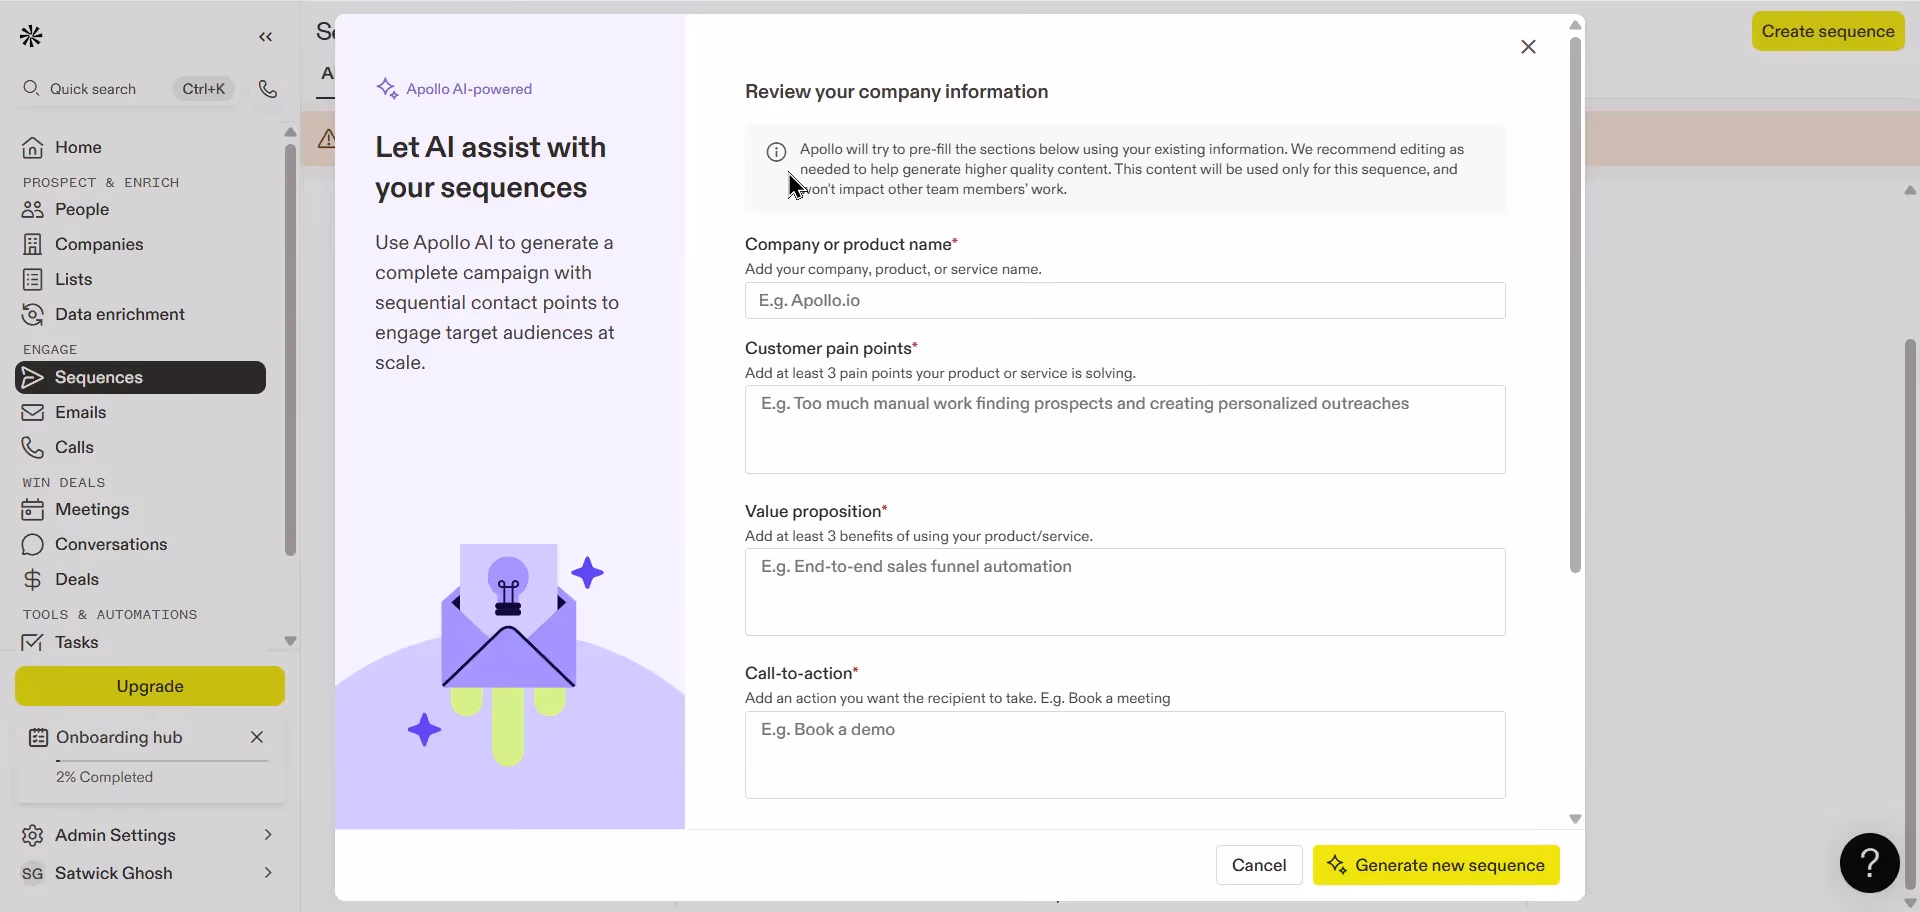1920x912 pixels.
Task: Click the People icon in sidebar
Action: 33,210
